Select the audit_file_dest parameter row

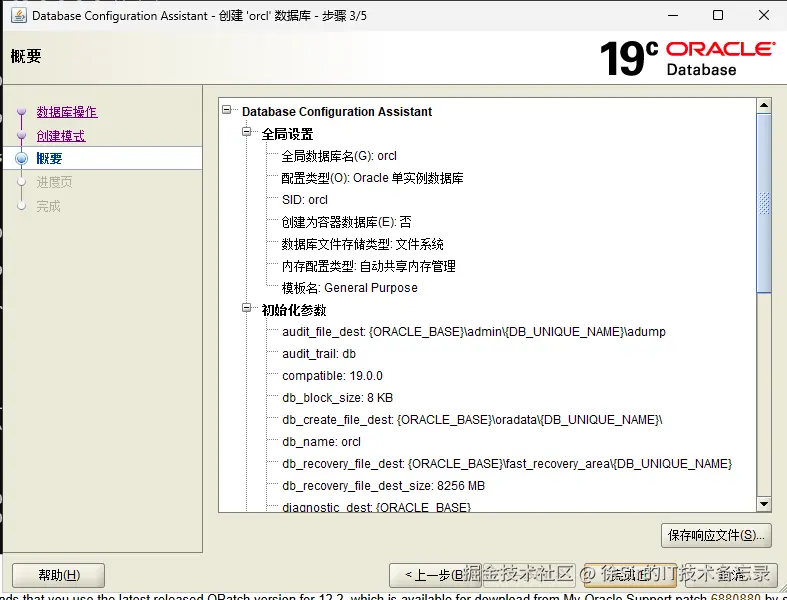[474, 332]
